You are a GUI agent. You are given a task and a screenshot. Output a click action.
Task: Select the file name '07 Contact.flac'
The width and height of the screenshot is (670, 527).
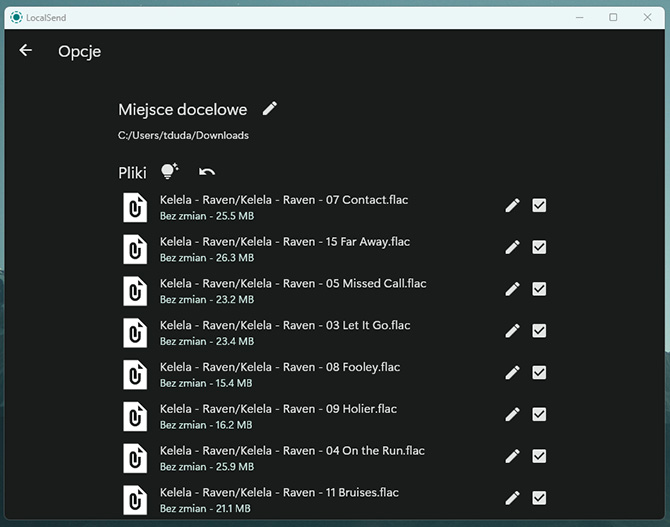[367, 200]
